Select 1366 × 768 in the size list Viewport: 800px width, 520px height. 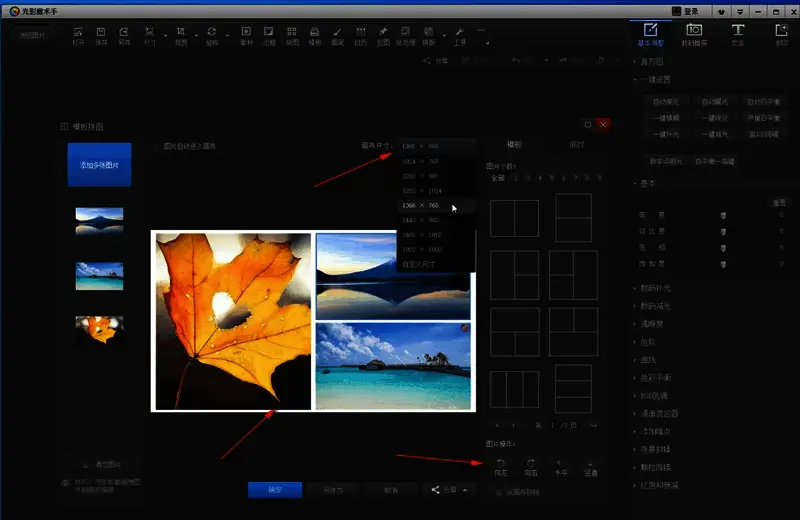[x=421, y=205]
